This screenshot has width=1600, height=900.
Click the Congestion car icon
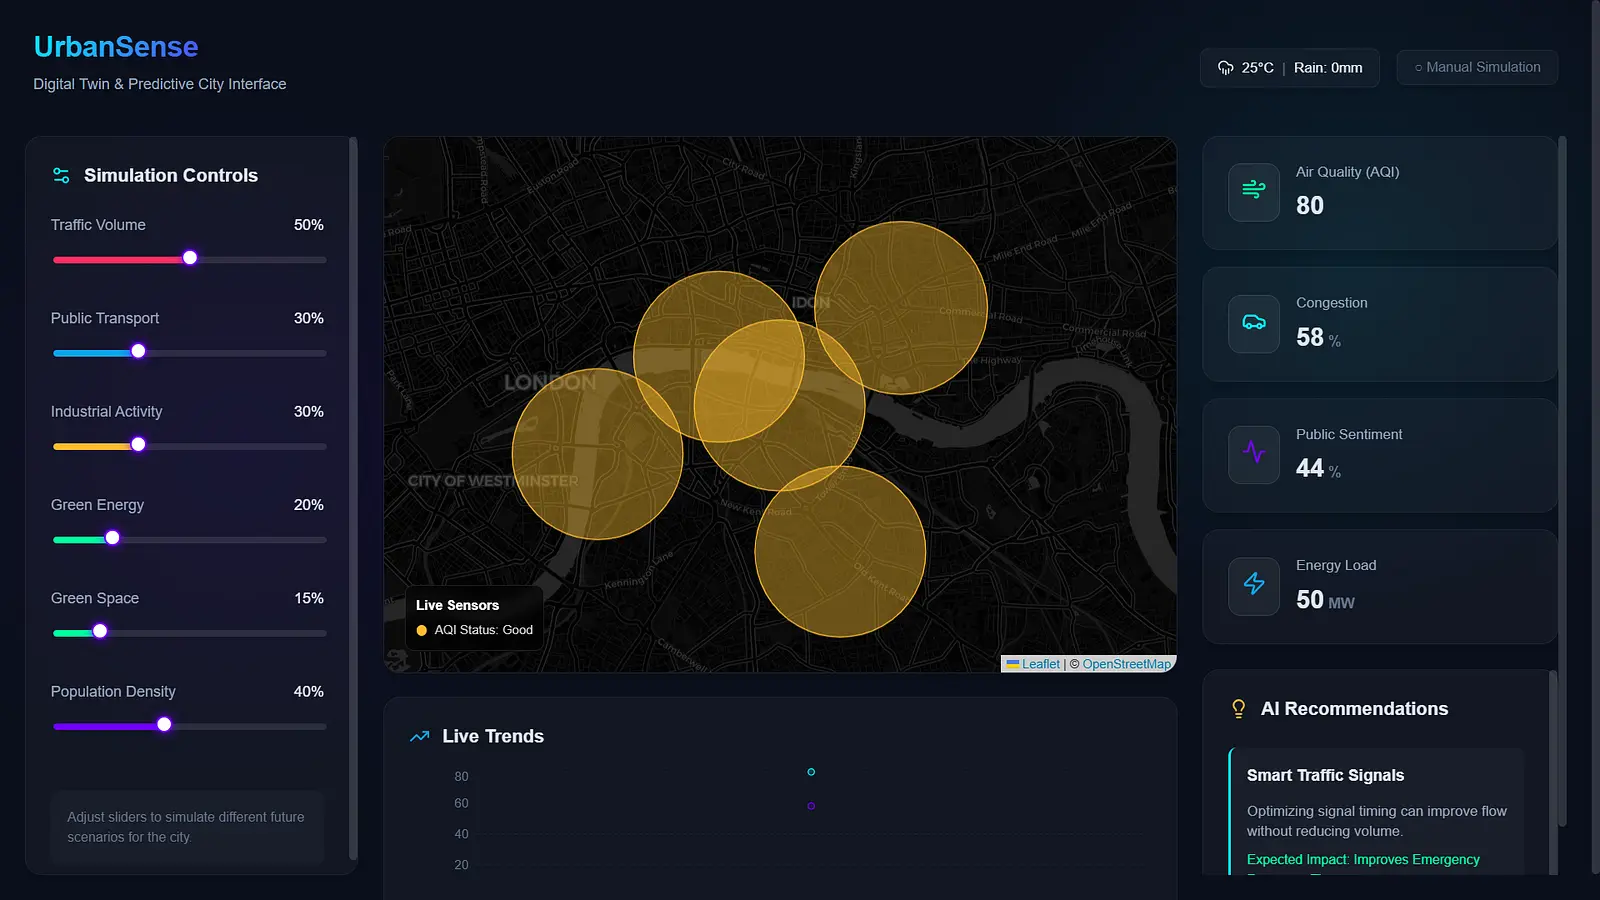click(x=1253, y=323)
